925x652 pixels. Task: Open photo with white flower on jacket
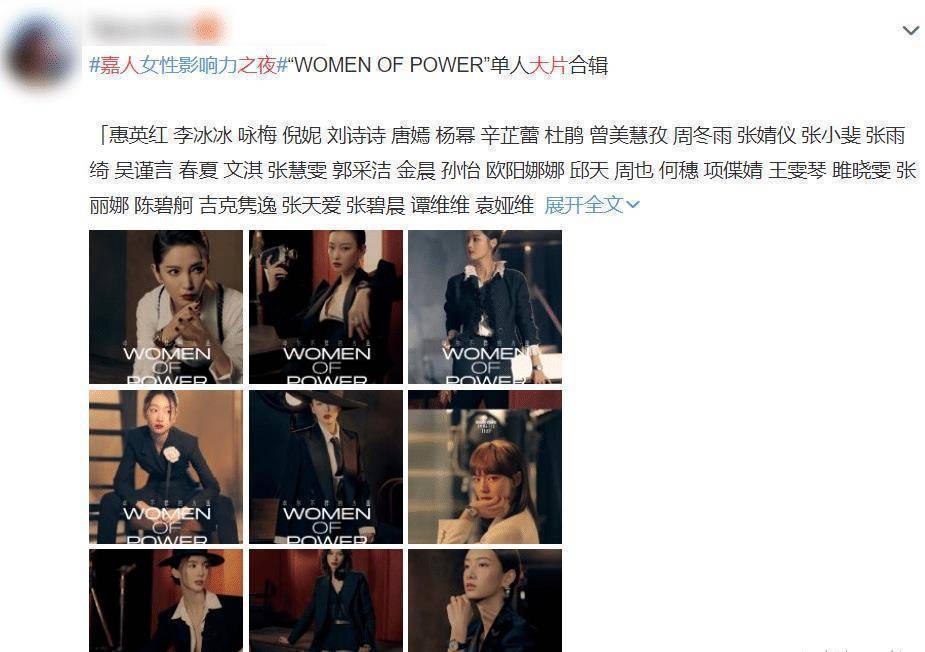coord(166,467)
